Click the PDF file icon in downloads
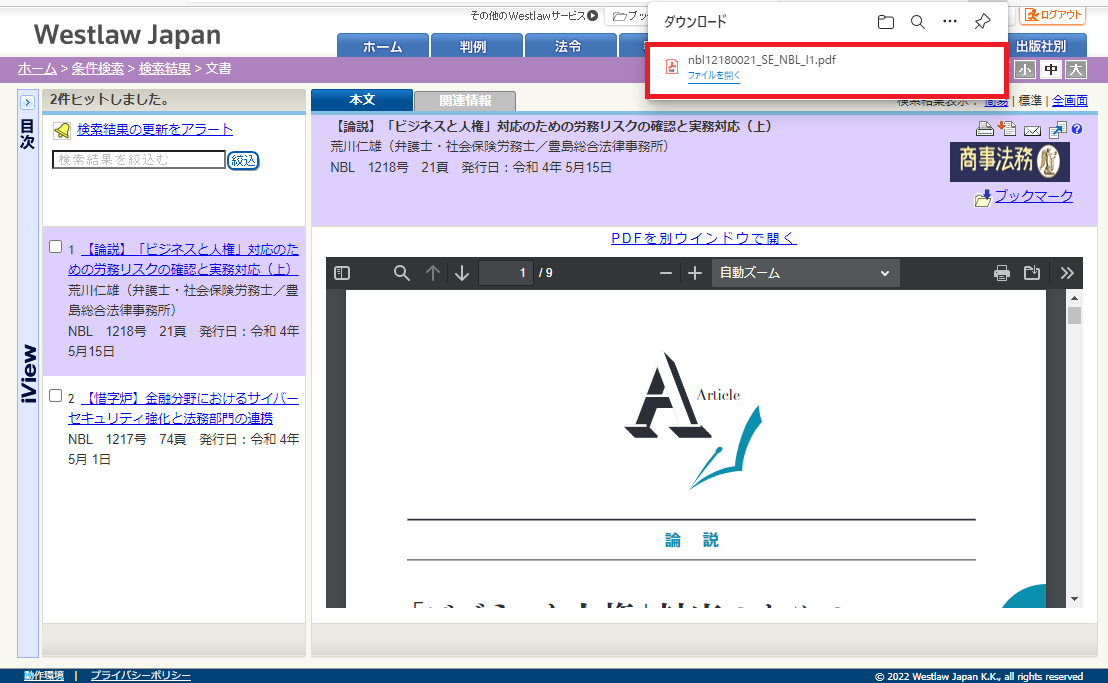Image resolution: width=1108 pixels, height=683 pixels. click(672, 66)
